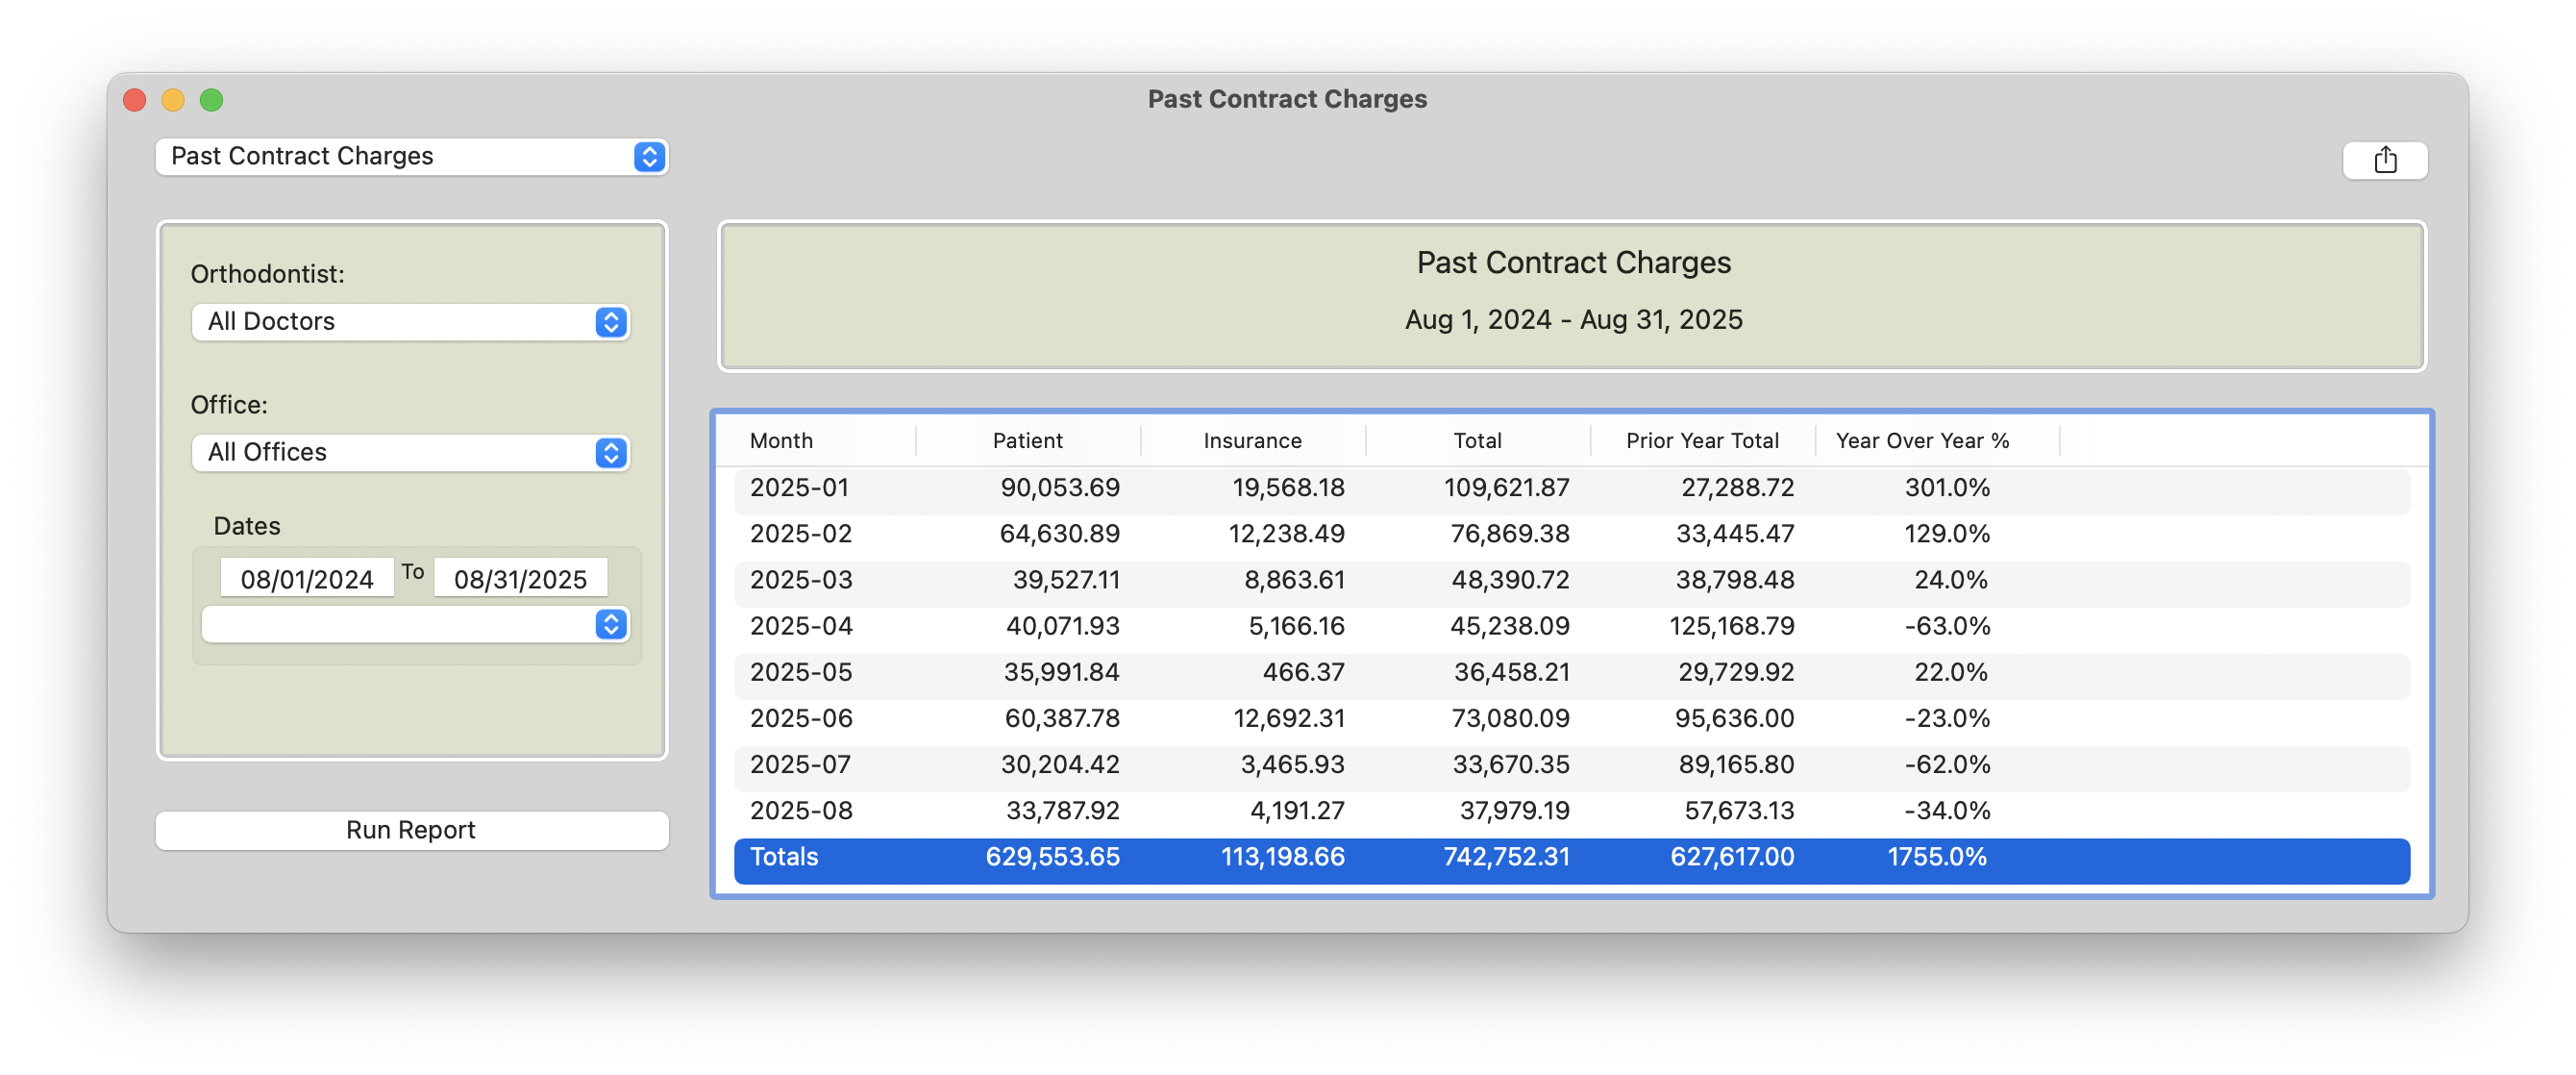Click prior year total 125,168.79
The image size is (2576, 1075).
coord(1731,626)
